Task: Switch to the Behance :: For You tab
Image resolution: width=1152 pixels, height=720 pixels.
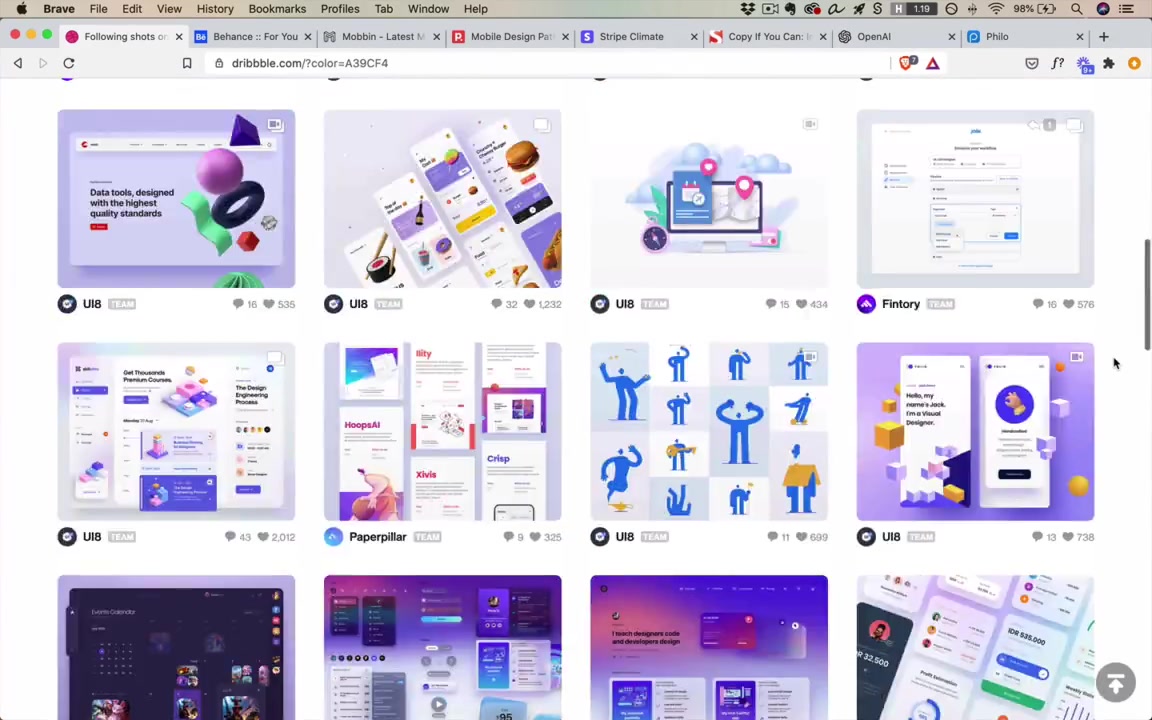Action: 252,37
